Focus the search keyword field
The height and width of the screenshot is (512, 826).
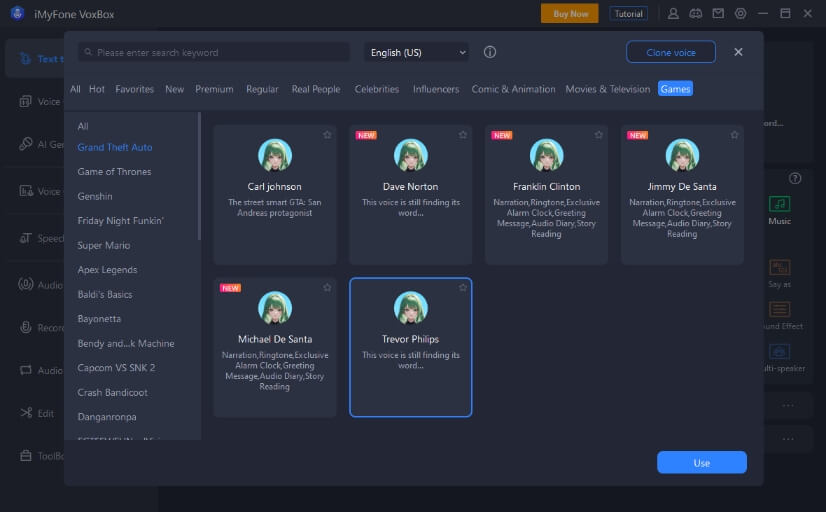click(x=214, y=52)
